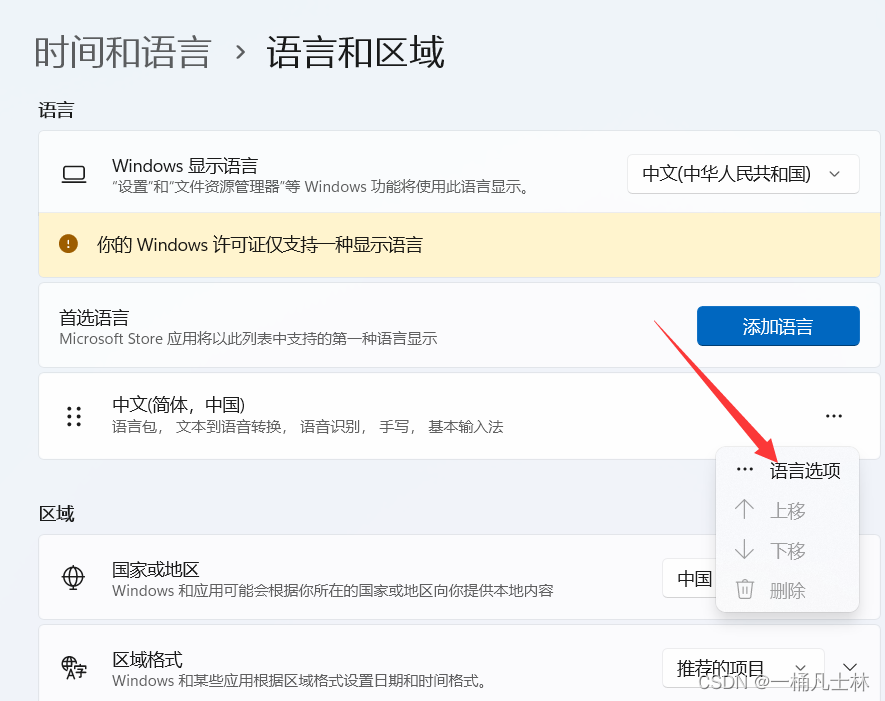Click the 国家或地区 label
This screenshot has width=885, height=701.
(156, 569)
